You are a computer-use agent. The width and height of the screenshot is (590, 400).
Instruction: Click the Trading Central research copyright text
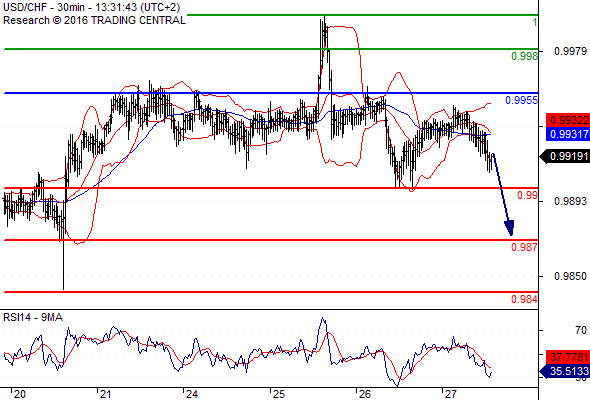click(94, 20)
